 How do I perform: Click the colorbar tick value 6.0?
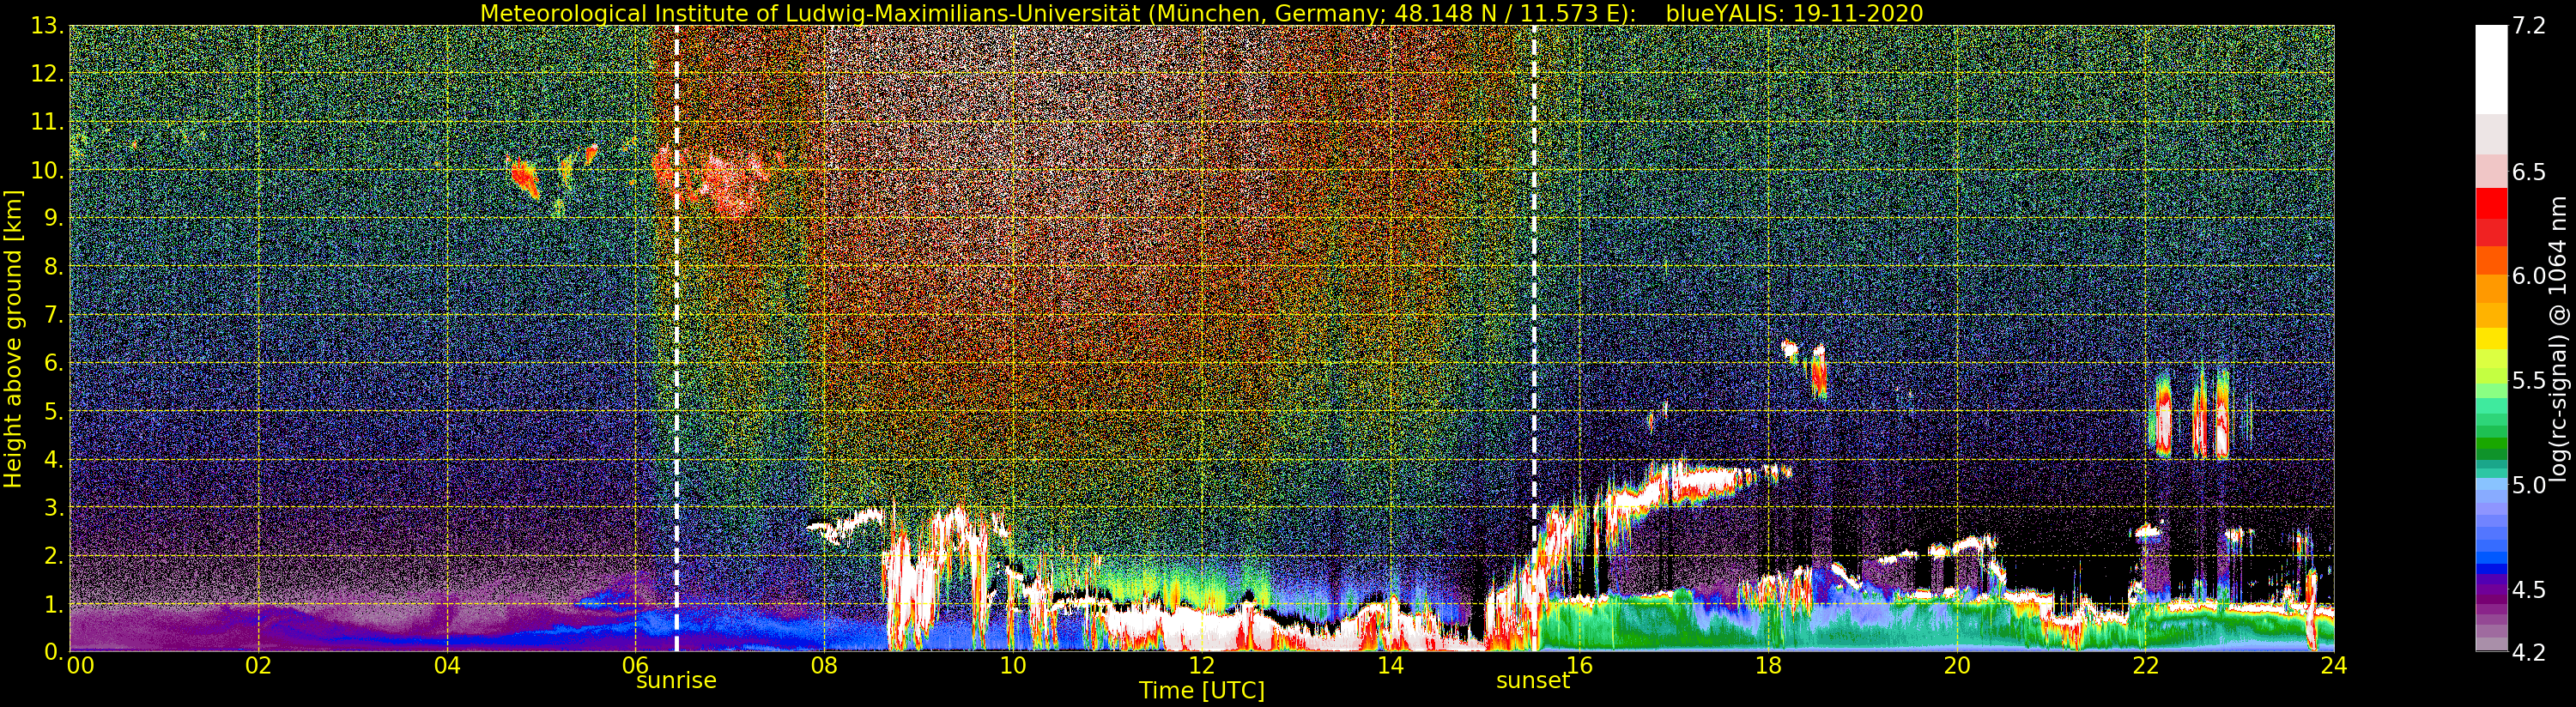pos(2528,276)
